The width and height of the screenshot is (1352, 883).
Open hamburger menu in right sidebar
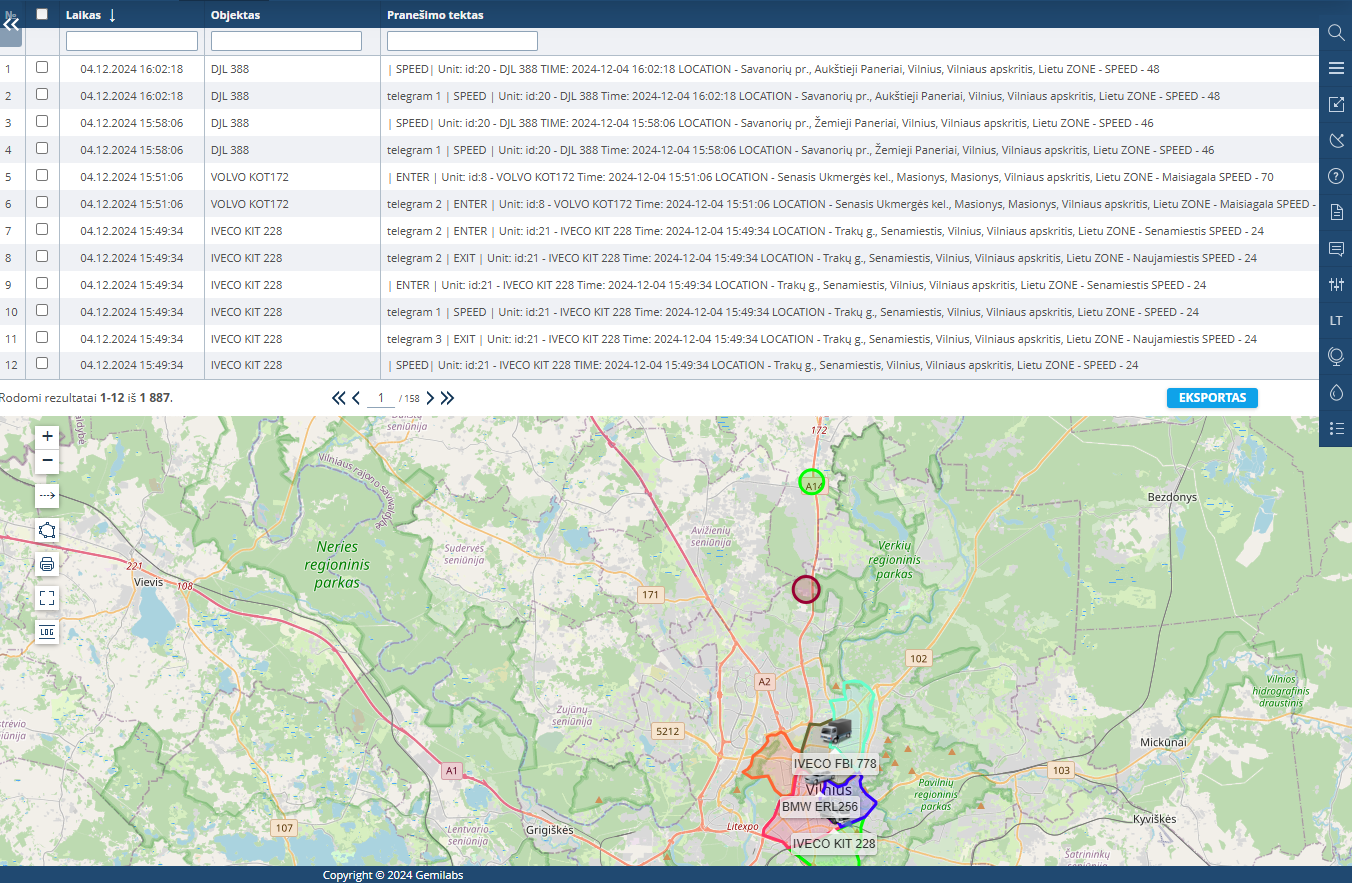(x=1336, y=68)
